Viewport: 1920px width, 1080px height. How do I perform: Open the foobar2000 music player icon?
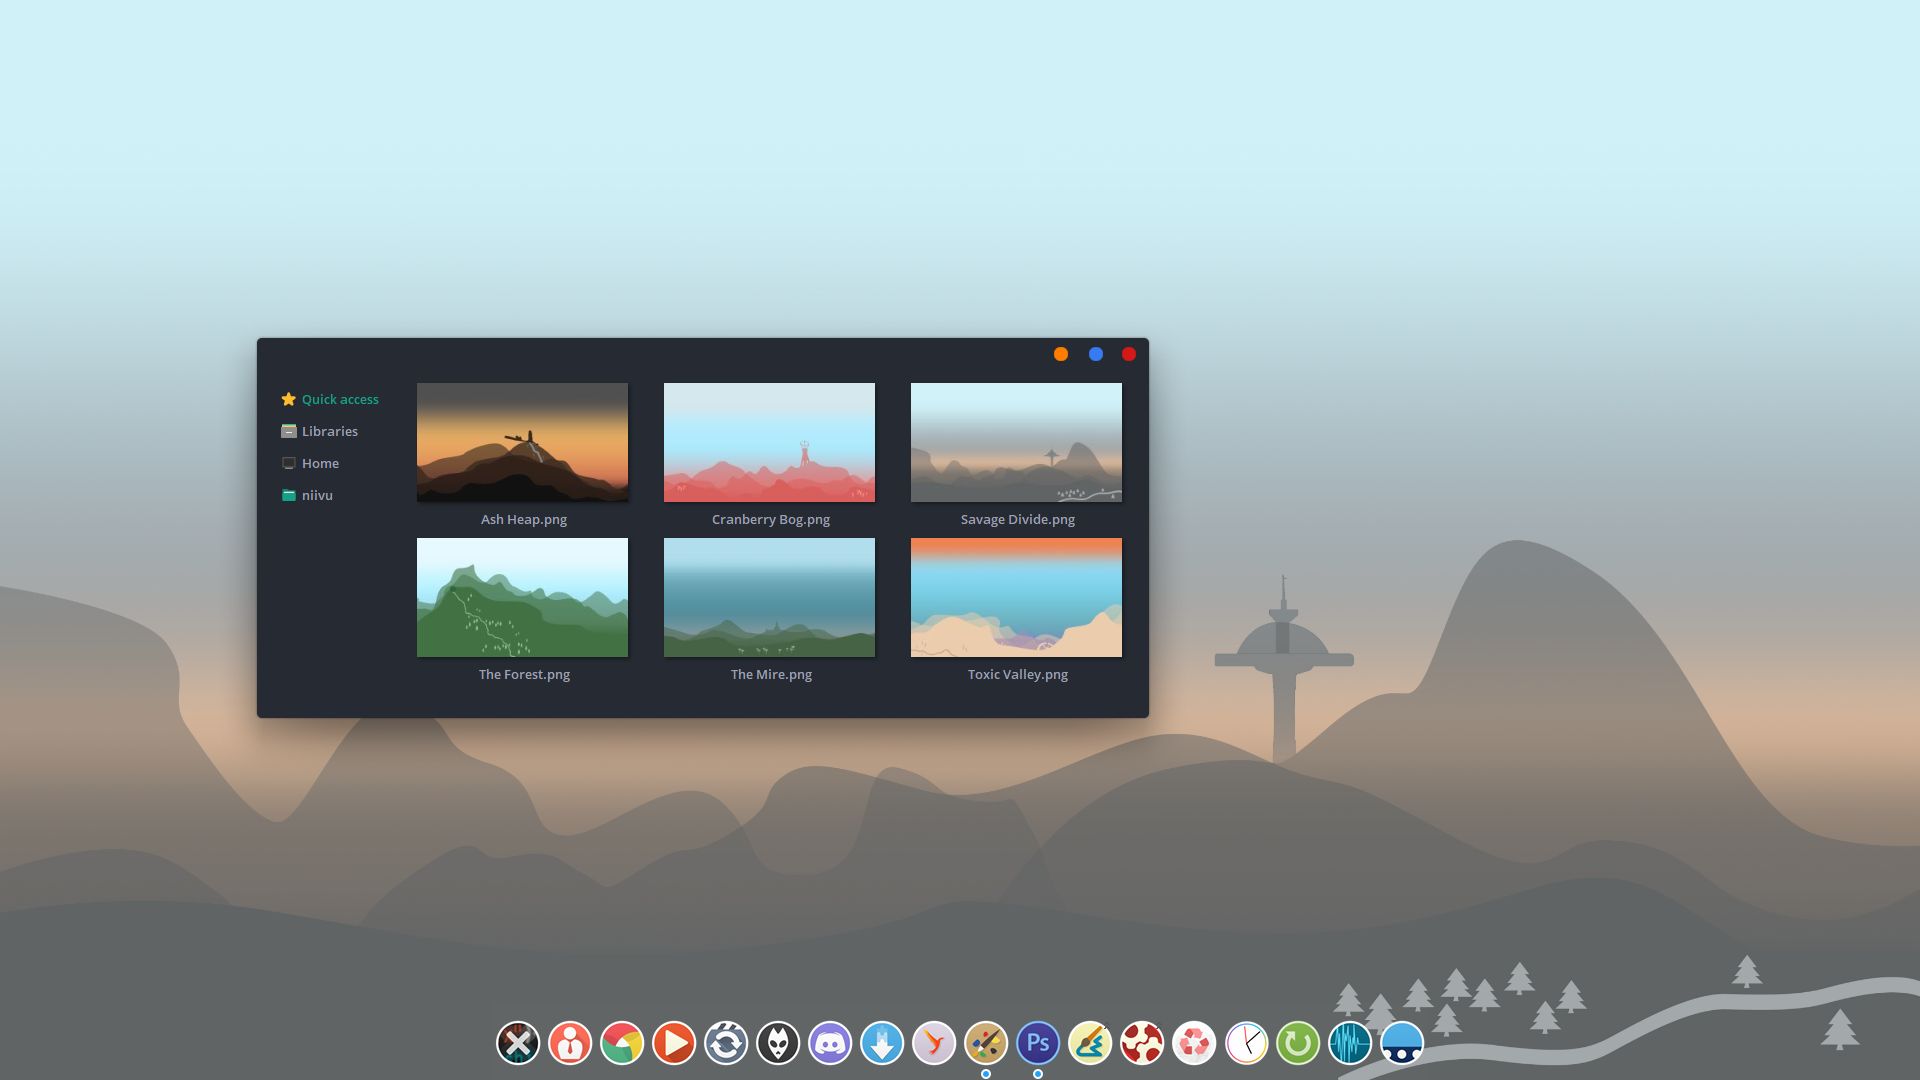pos(780,1043)
